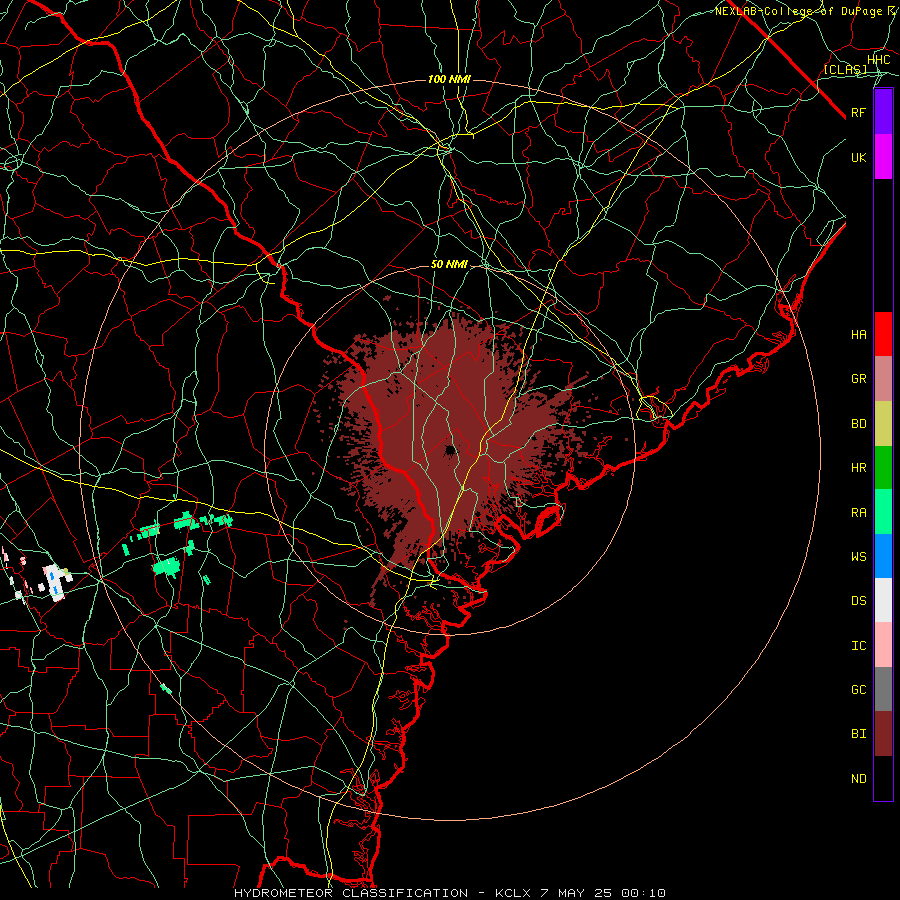This screenshot has height=900, width=900.
Task: Click the 'RF' legend label text
Action: [859, 112]
